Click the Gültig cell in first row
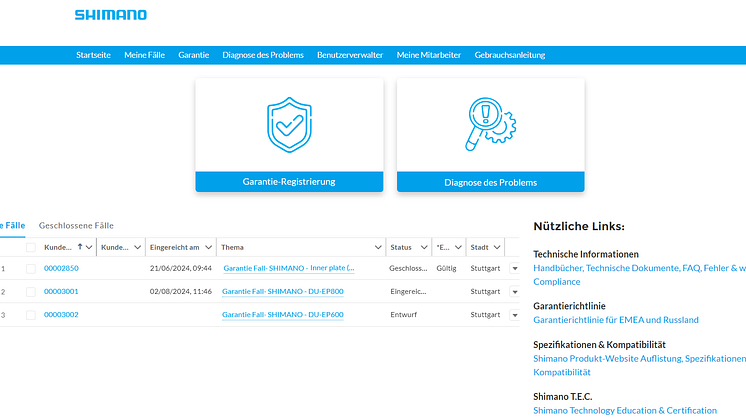The image size is (746, 419). point(446,268)
